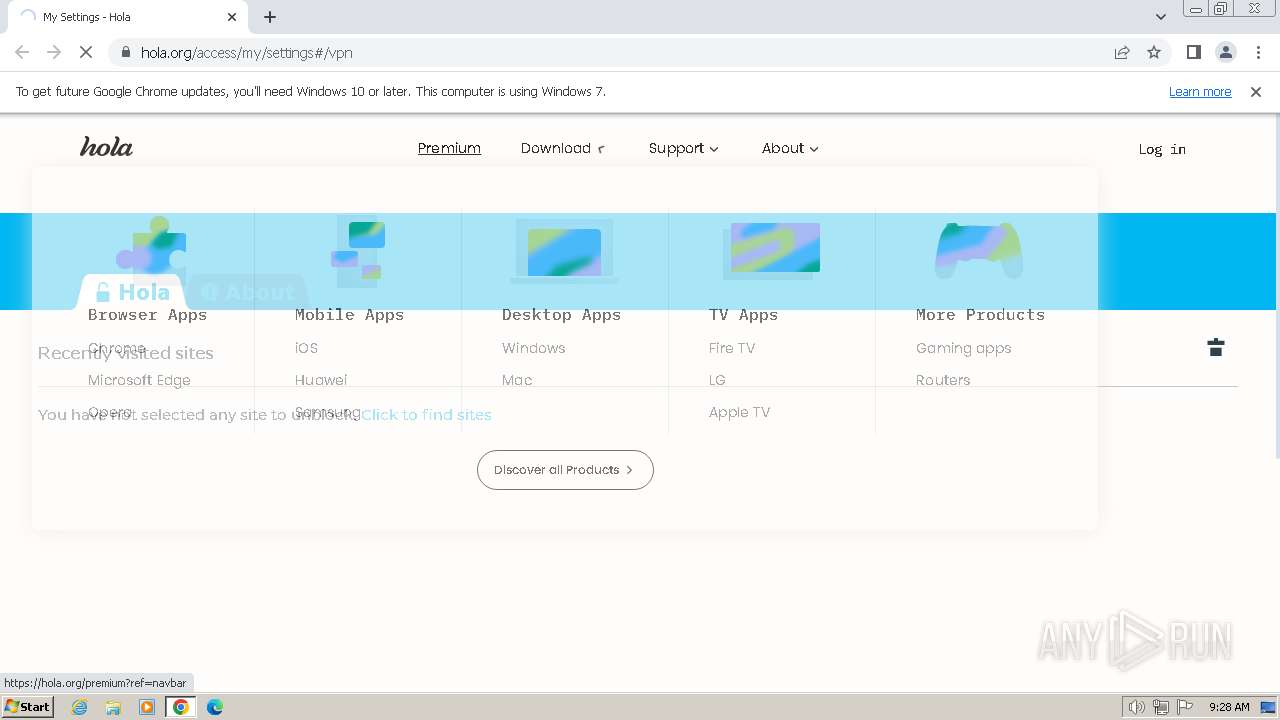Click the taskbar clock
This screenshot has width=1280, height=720.
point(1229,707)
